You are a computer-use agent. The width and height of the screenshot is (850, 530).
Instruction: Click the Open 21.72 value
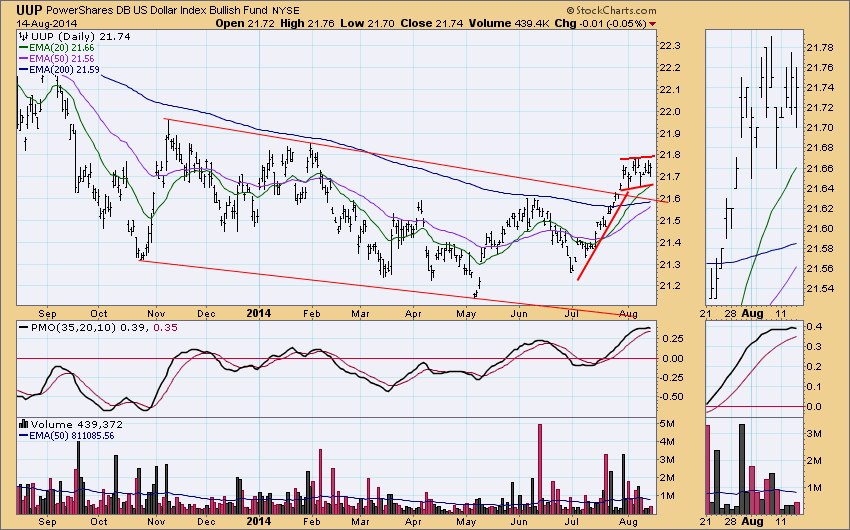245,23
